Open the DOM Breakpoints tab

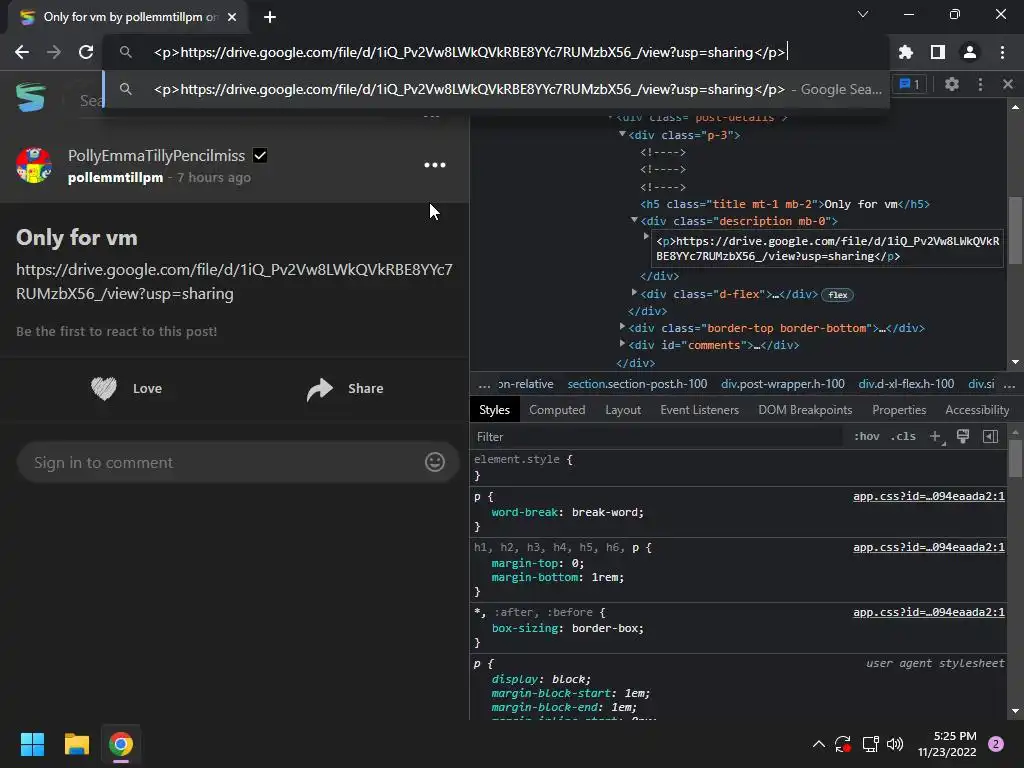pos(805,410)
